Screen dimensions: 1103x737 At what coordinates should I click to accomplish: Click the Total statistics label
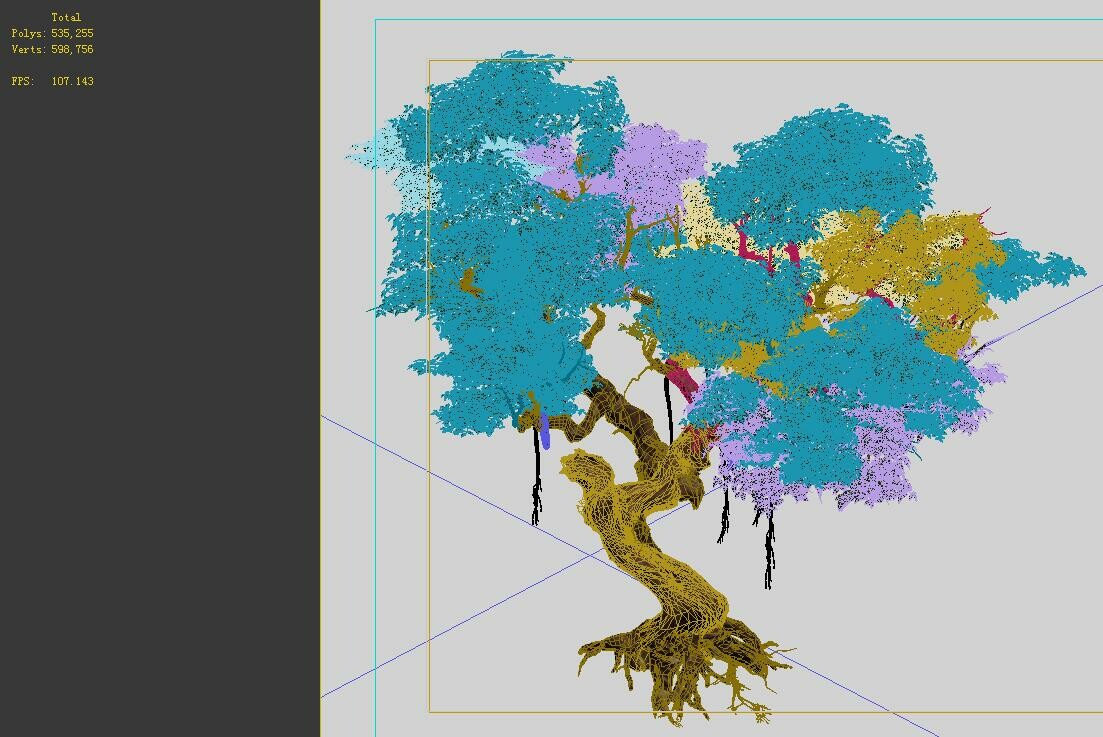66,17
